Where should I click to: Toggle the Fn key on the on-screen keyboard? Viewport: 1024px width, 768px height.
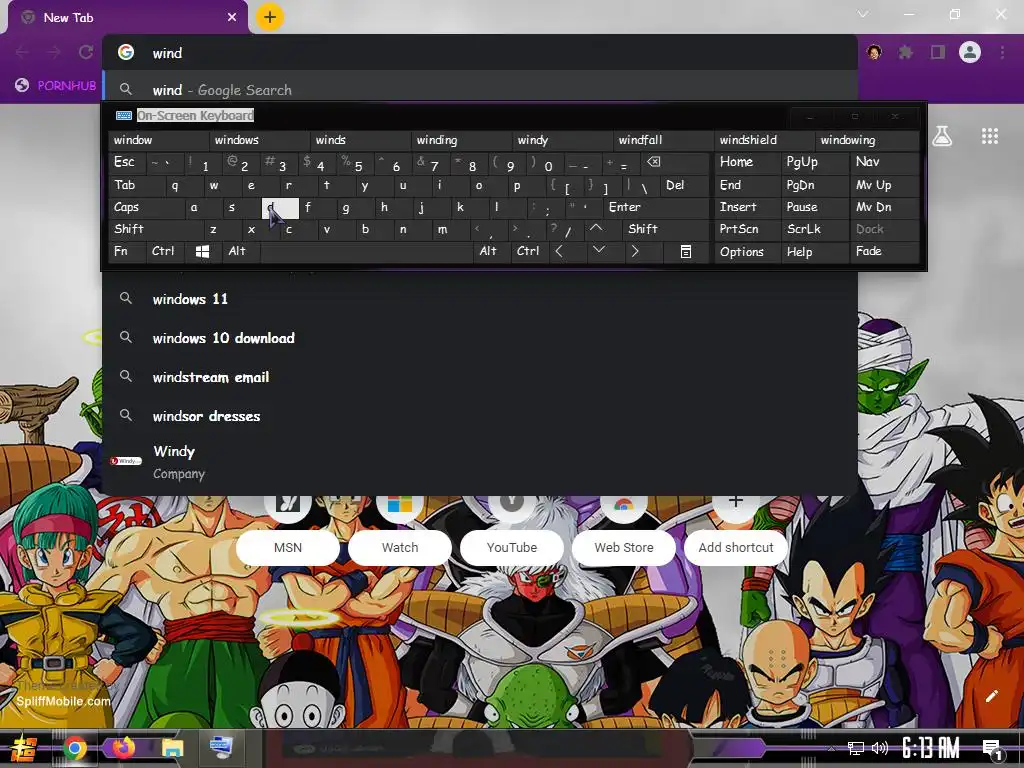pos(127,251)
